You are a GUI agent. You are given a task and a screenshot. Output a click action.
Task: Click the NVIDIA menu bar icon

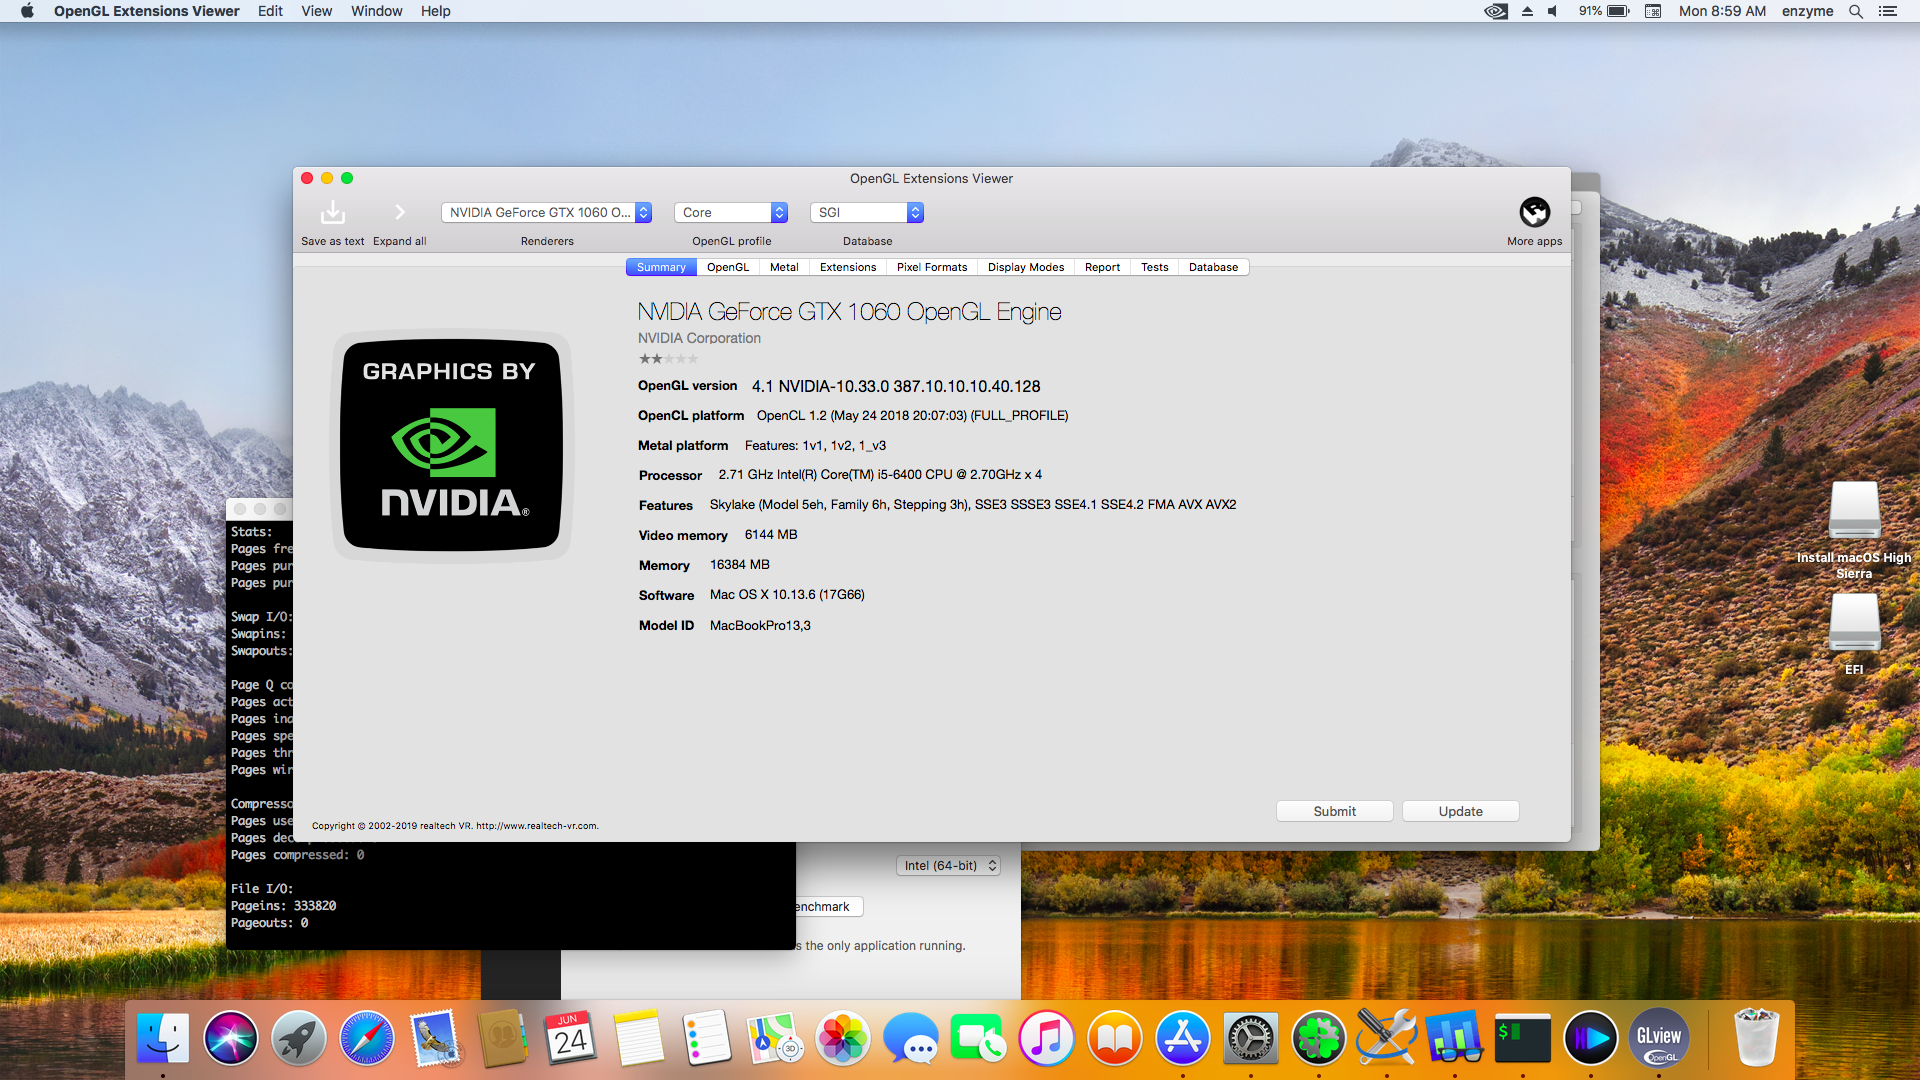1495,11
